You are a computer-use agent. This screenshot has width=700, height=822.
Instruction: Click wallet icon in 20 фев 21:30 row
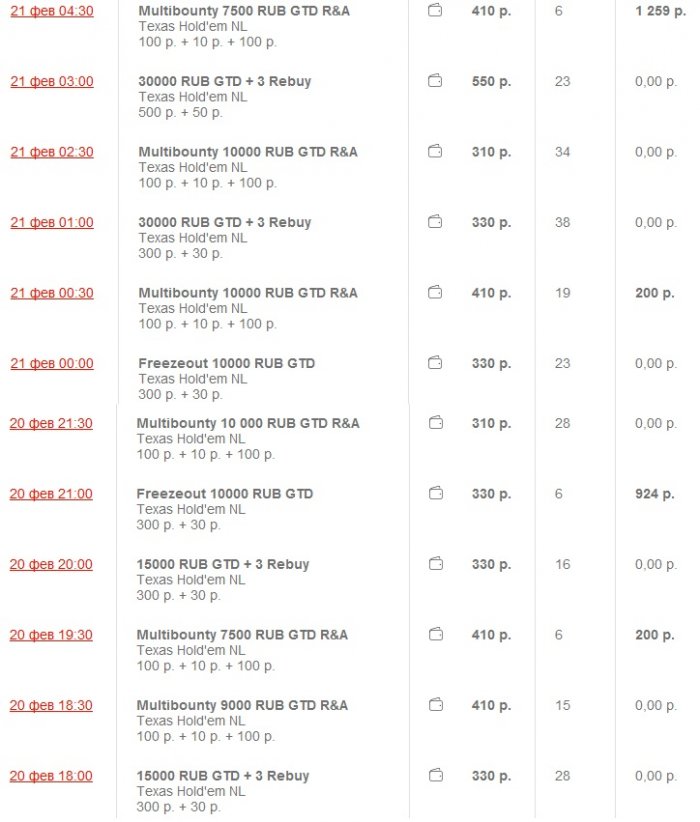435,424
